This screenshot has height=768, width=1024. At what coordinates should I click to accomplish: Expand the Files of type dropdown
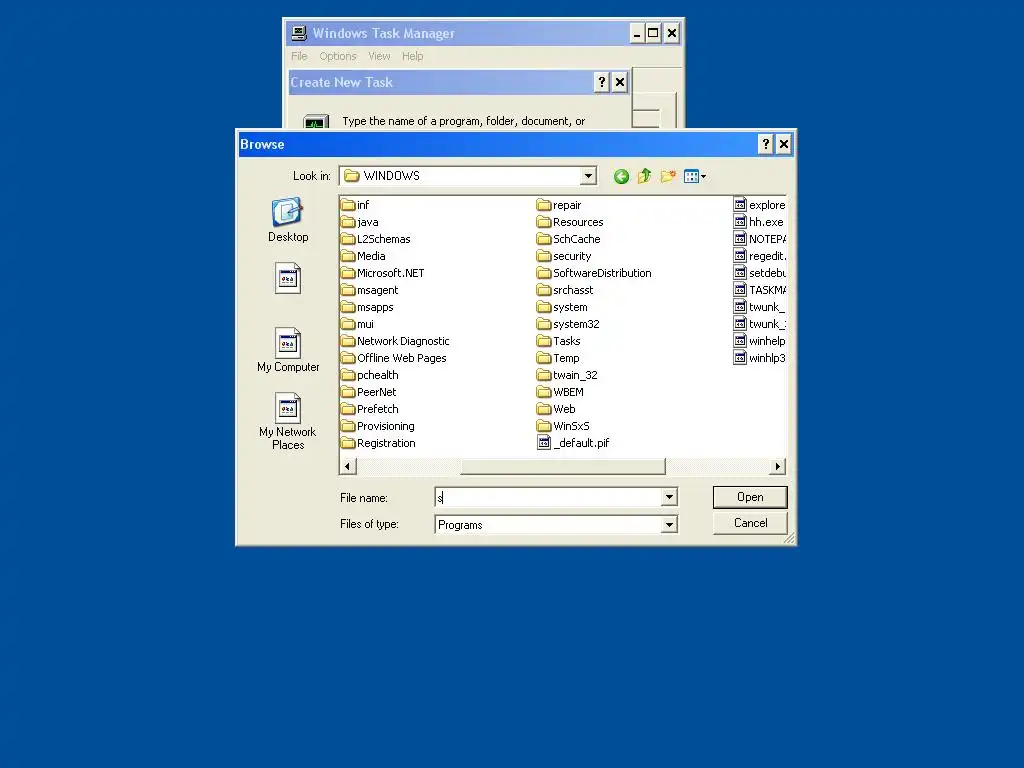pos(669,524)
